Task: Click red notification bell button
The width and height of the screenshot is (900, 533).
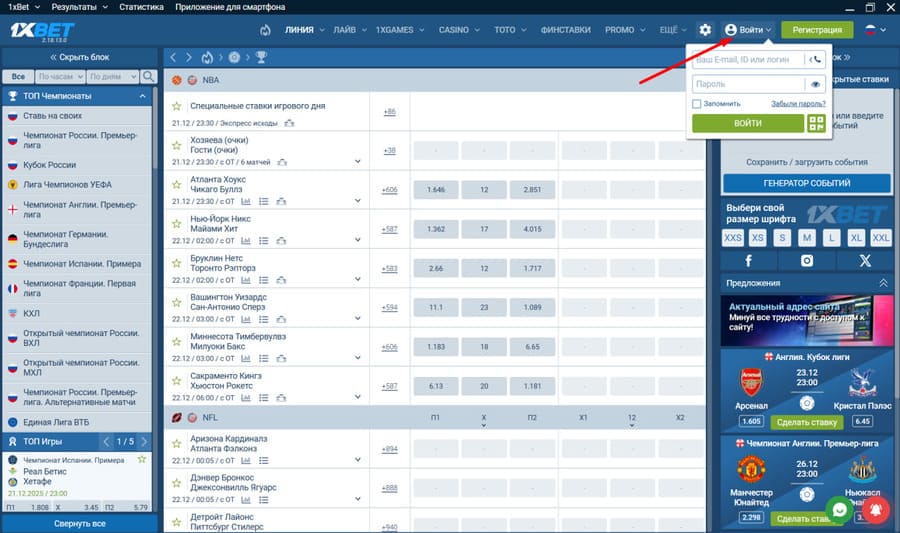Action: [876, 509]
